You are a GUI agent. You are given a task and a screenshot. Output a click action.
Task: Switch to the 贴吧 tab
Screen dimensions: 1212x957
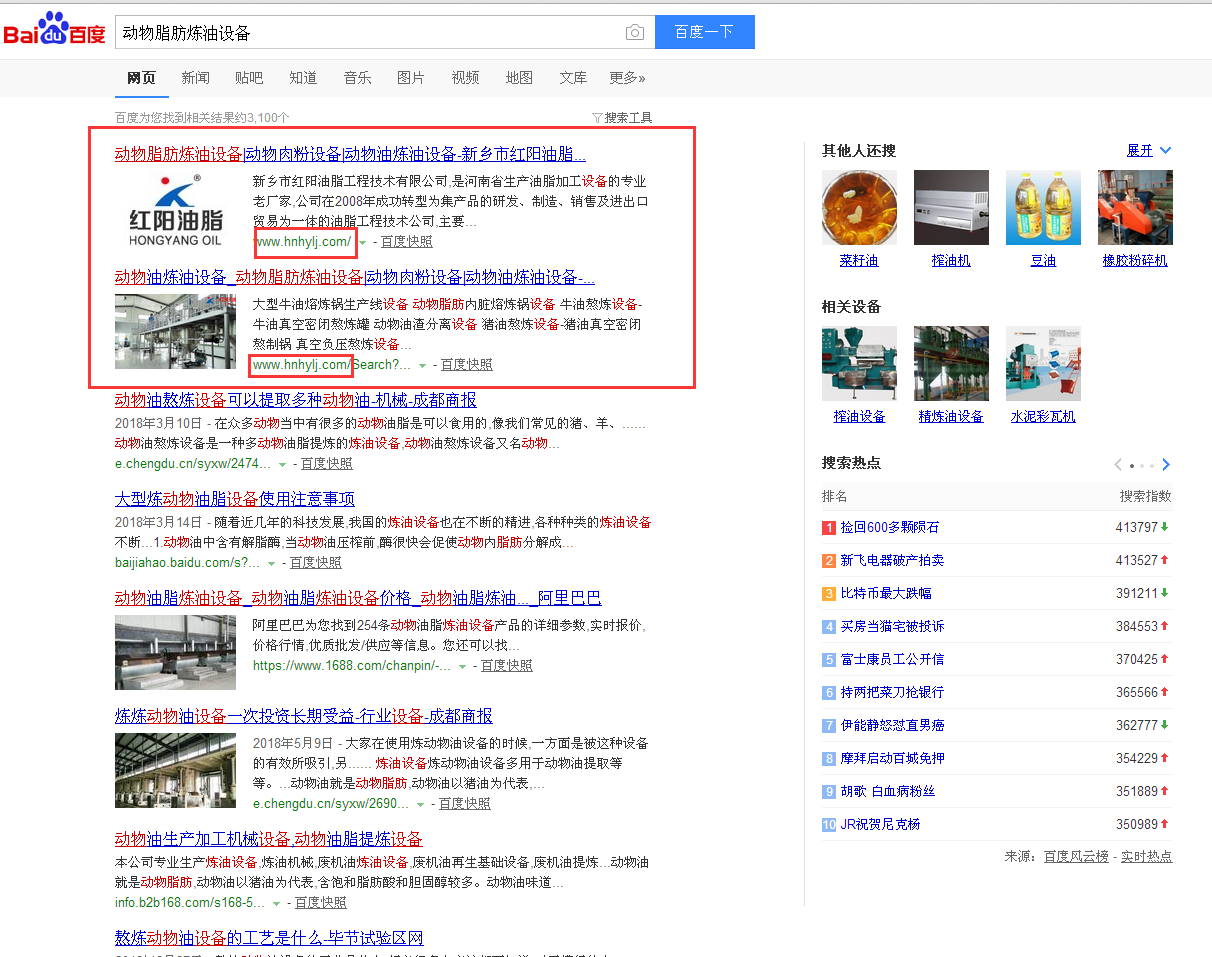249,78
